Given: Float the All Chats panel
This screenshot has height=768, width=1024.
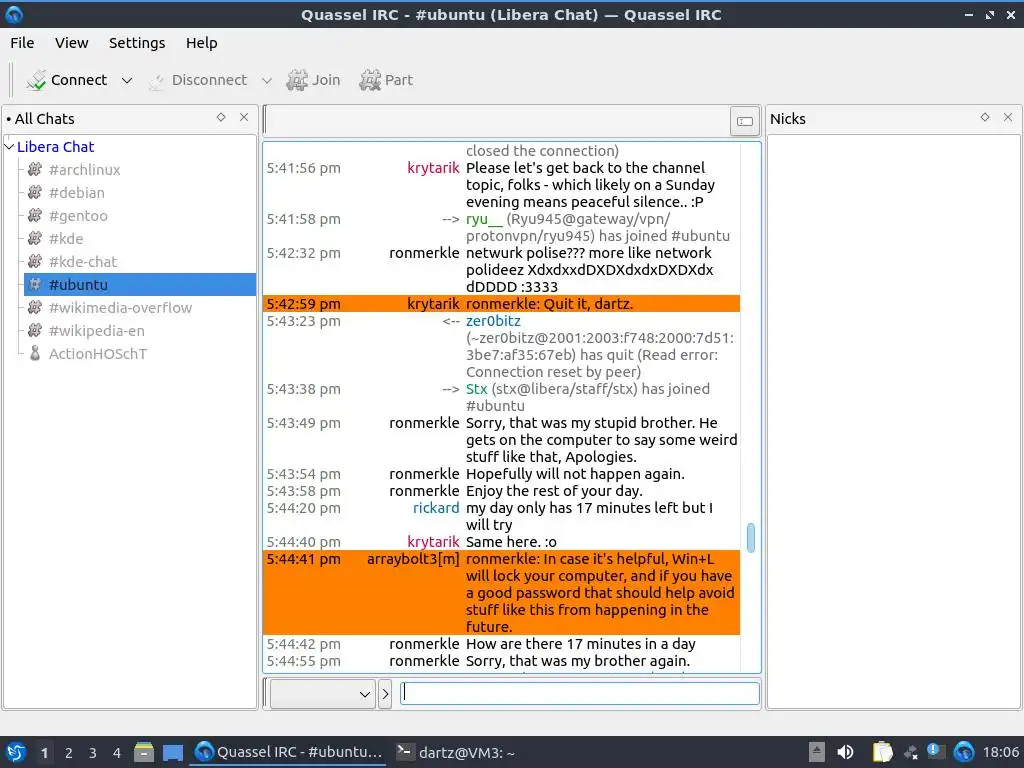Looking at the screenshot, I should tap(221, 118).
